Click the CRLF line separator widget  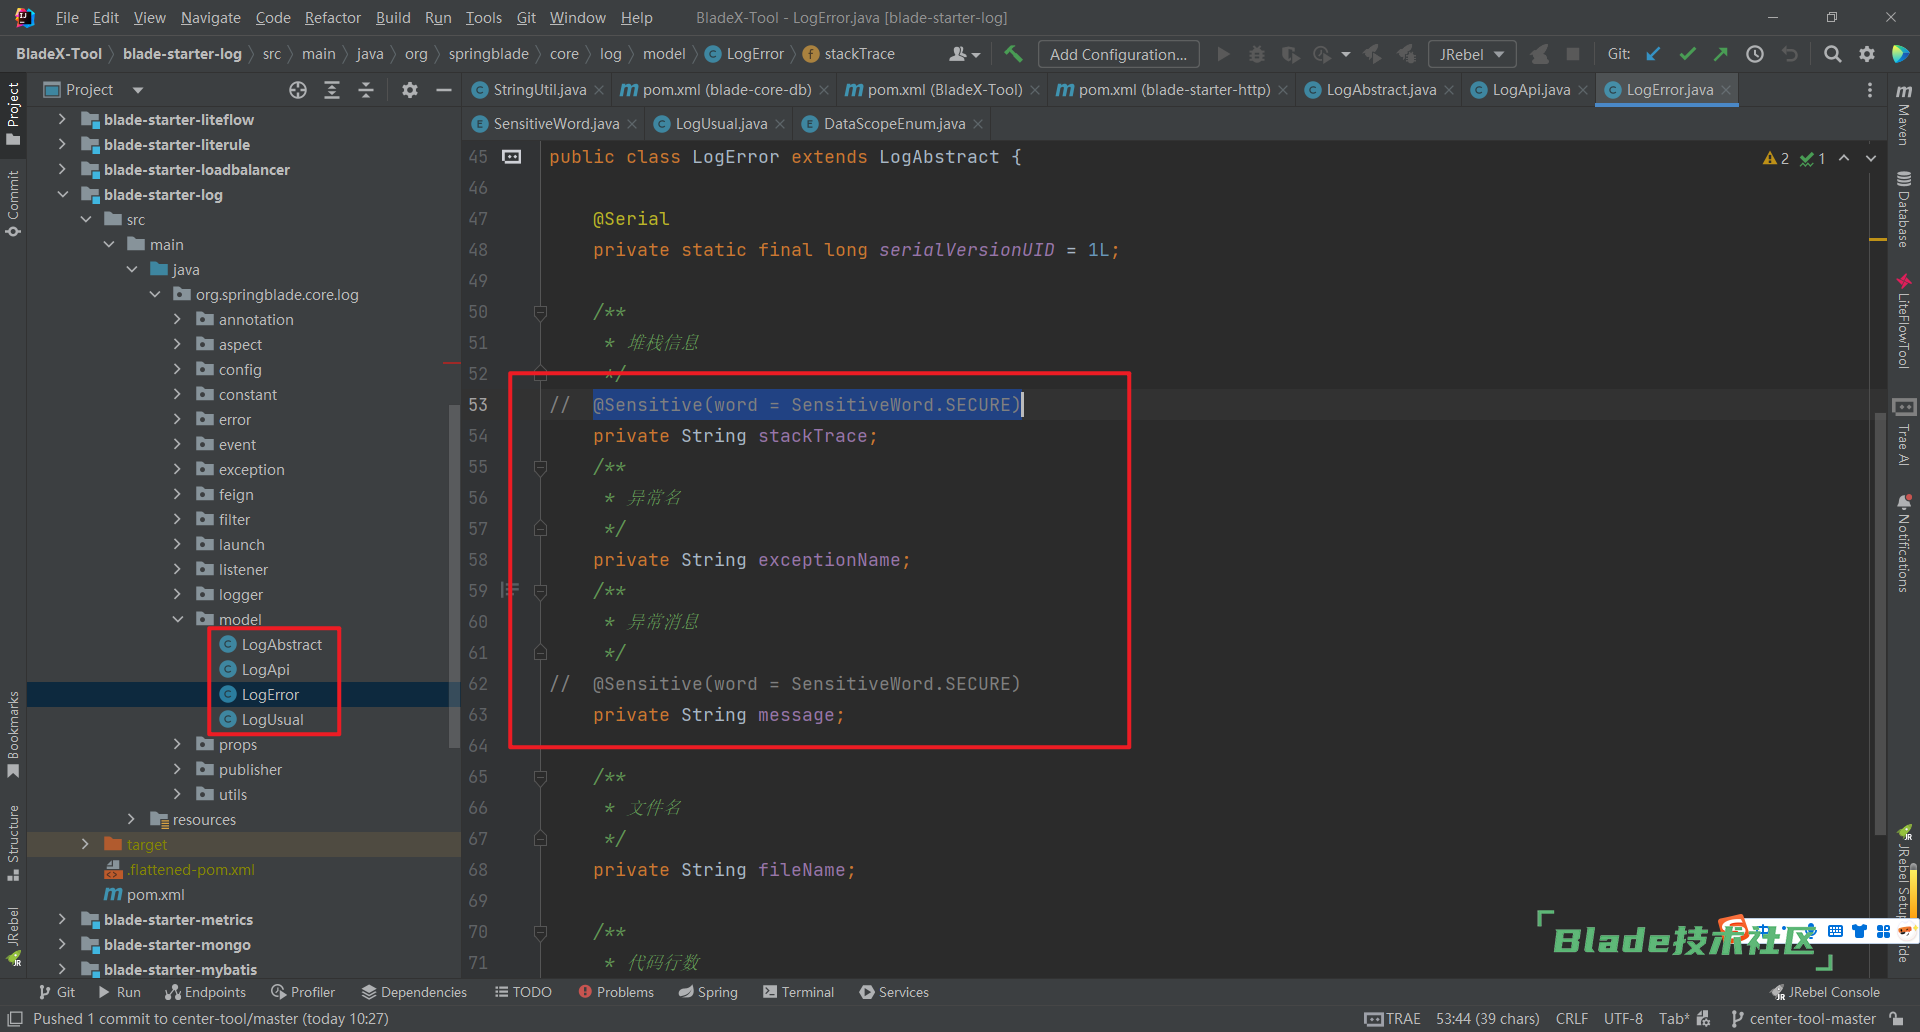coord(1571,1018)
